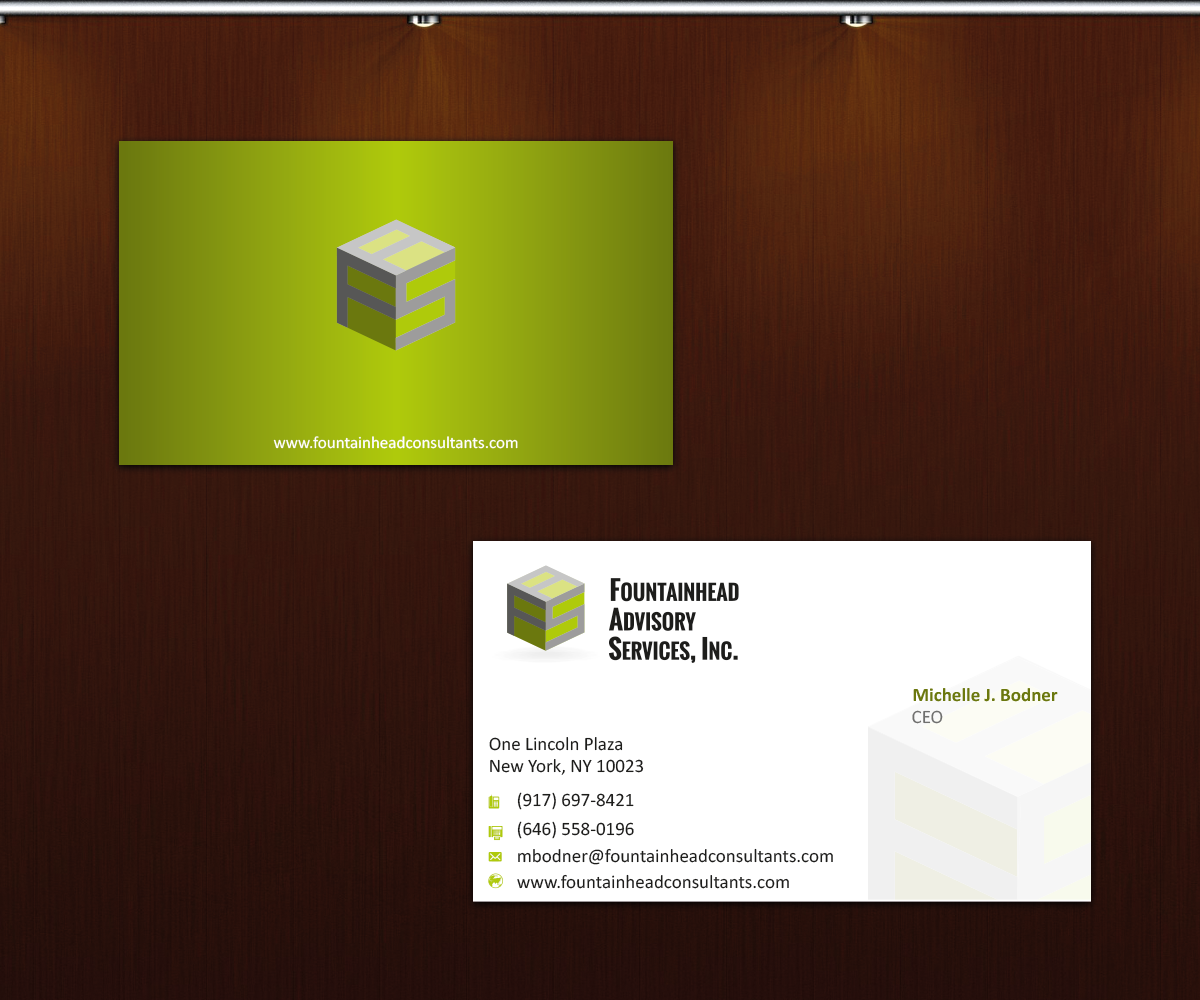This screenshot has width=1200, height=1000.
Task: Click the globe icon beside the website address
Action: (494, 882)
